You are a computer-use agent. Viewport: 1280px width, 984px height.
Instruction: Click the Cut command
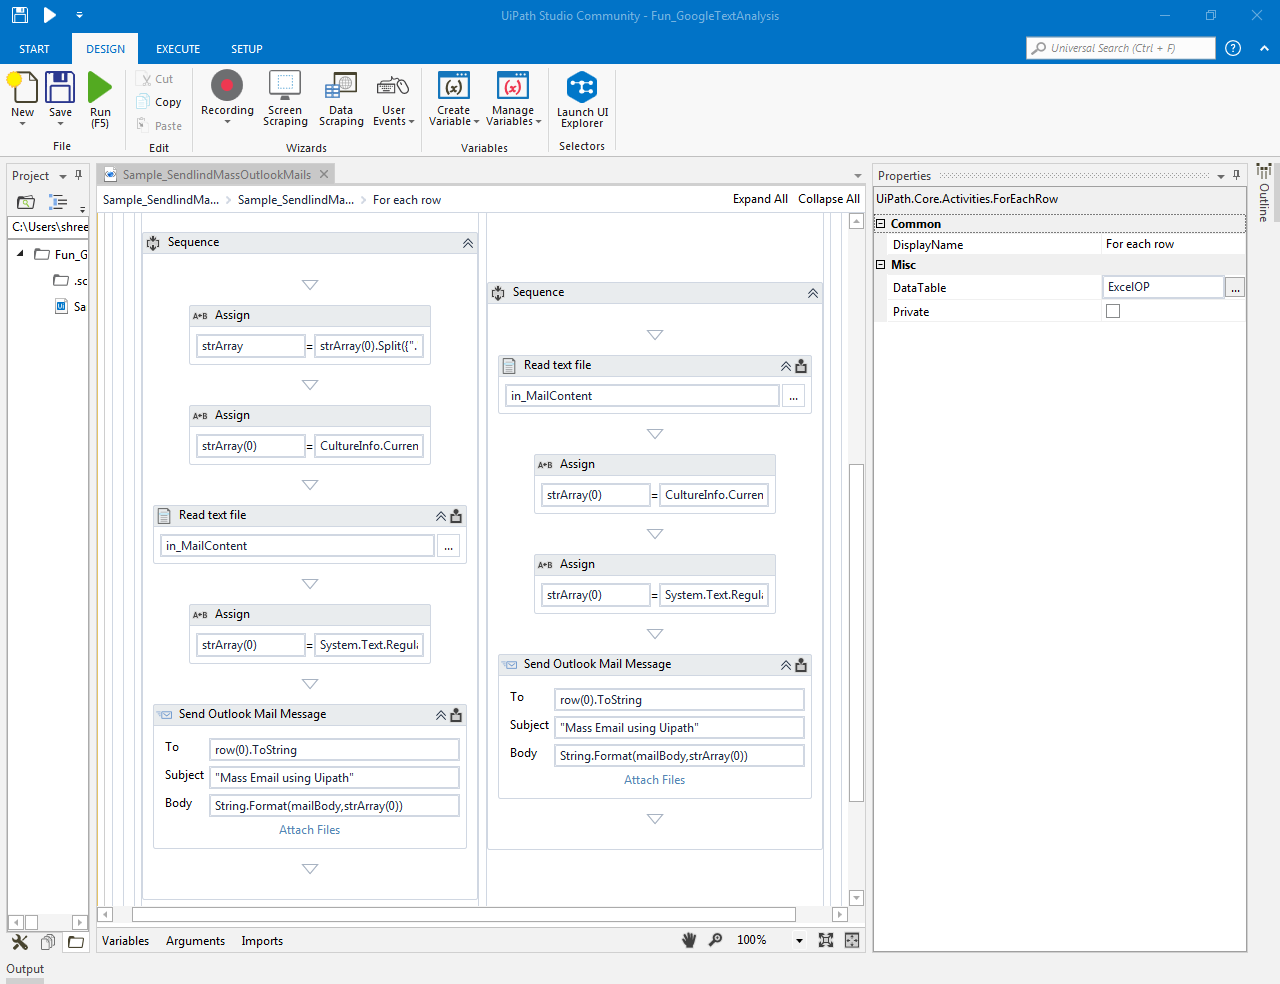tap(157, 79)
